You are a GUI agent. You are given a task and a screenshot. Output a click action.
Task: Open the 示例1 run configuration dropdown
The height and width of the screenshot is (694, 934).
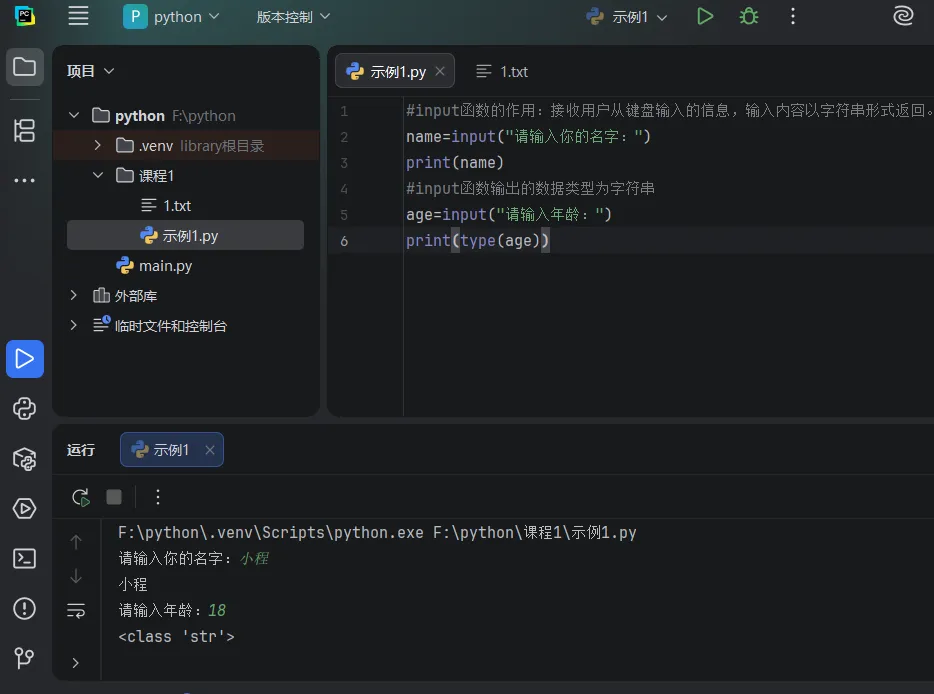(627, 17)
